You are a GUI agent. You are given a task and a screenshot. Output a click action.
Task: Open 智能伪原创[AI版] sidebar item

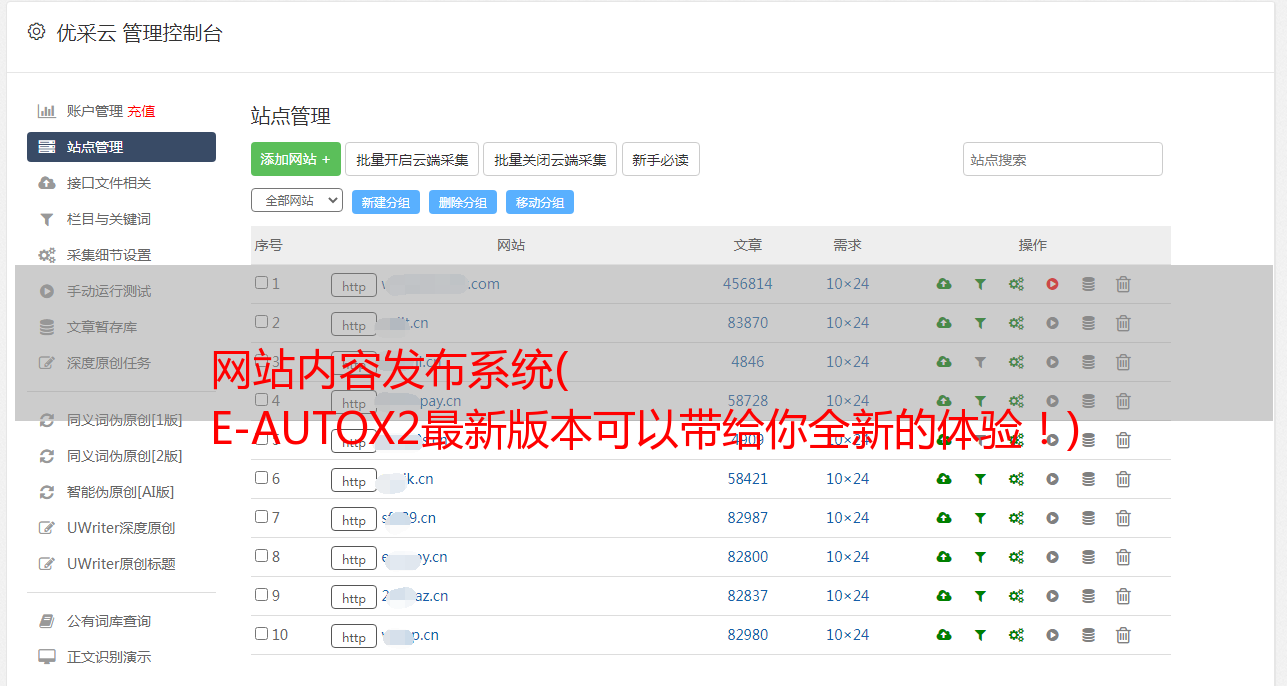121,492
